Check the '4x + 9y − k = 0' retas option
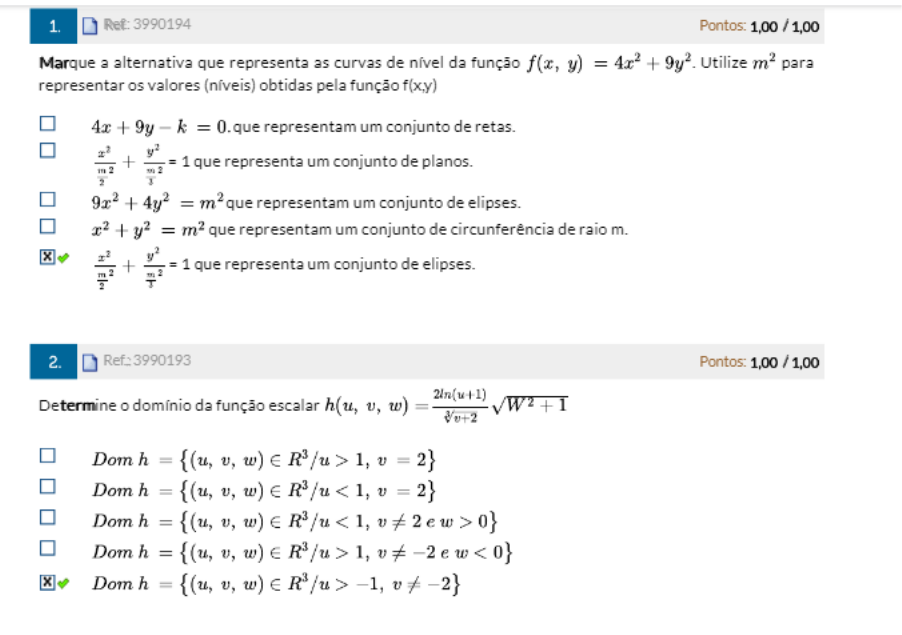 click(x=47, y=125)
